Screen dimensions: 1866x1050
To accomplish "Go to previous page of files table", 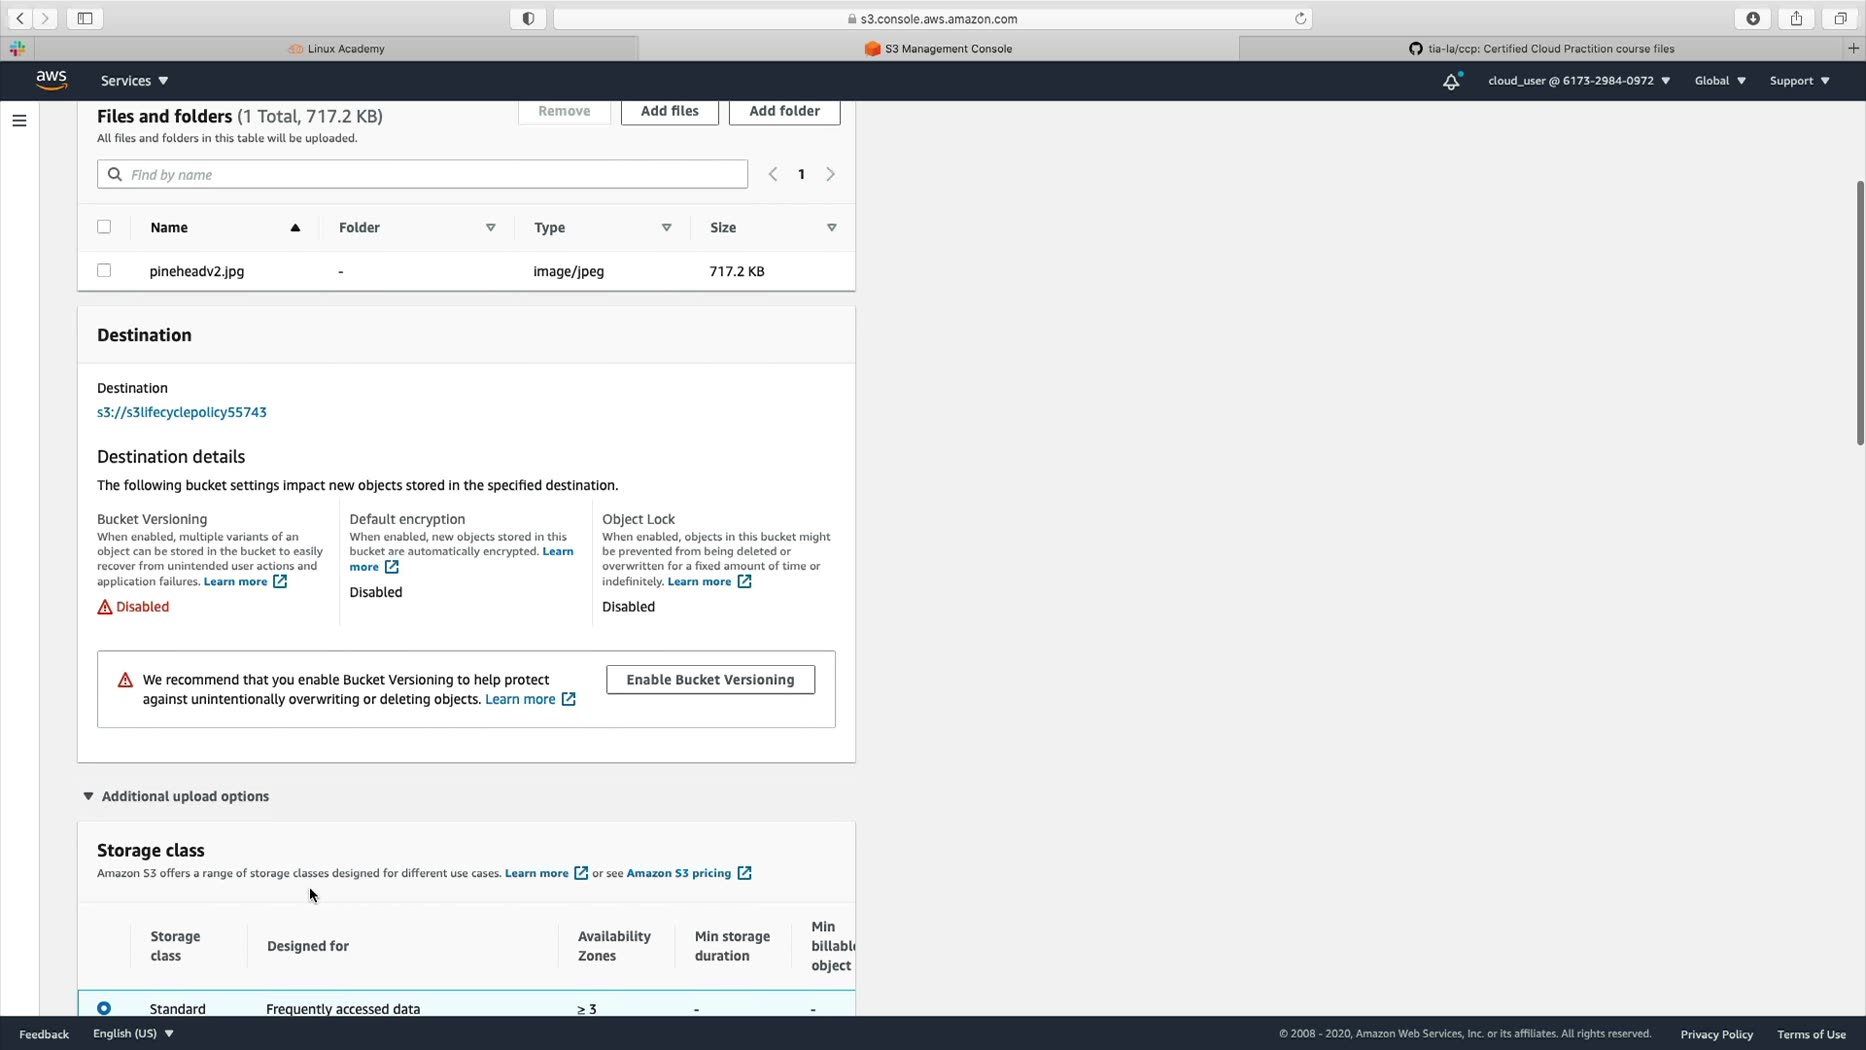I will pyautogui.click(x=773, y=174).
